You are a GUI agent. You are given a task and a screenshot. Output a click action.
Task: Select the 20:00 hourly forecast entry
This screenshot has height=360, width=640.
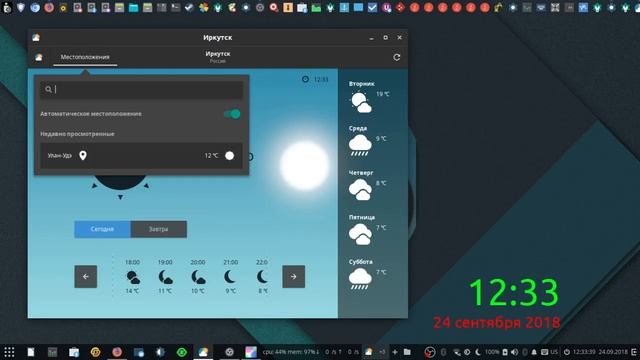(198, 276)
